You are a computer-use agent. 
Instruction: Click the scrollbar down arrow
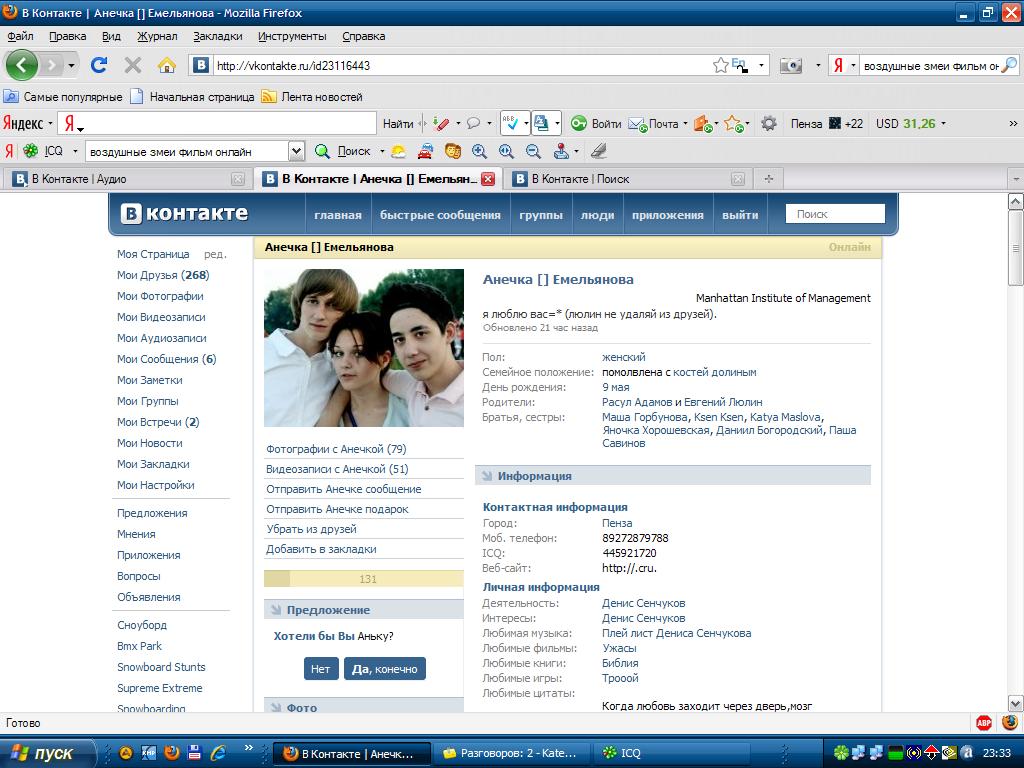[x=1016, y=703]
